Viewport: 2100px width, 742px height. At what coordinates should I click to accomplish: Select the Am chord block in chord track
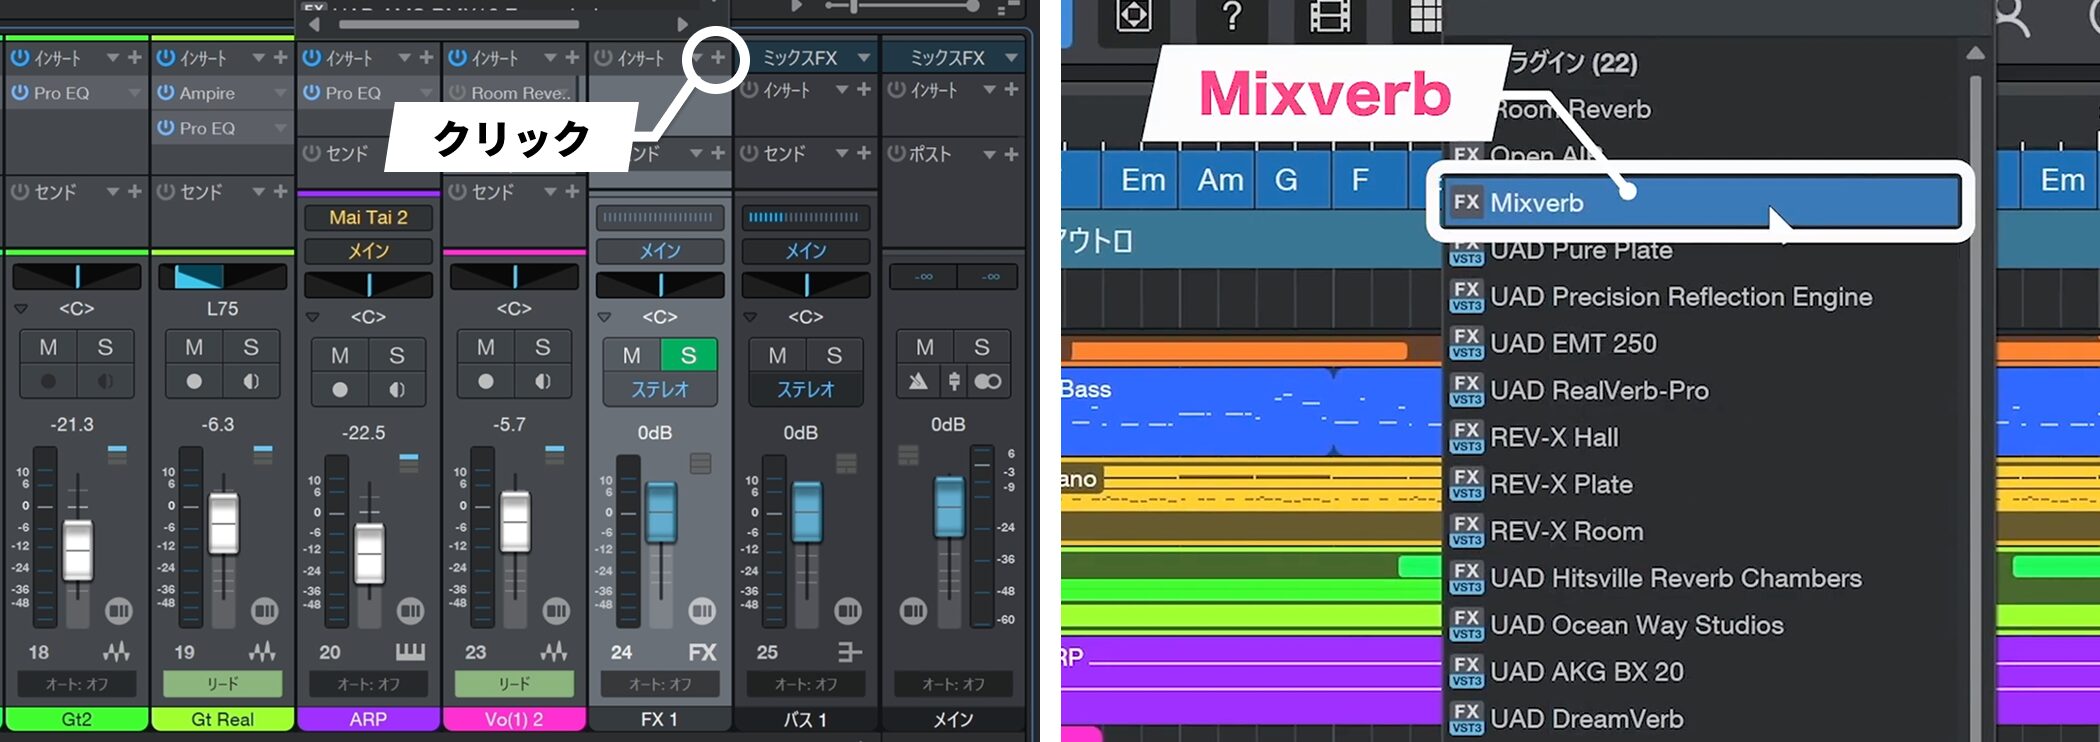pos(1220,180)
